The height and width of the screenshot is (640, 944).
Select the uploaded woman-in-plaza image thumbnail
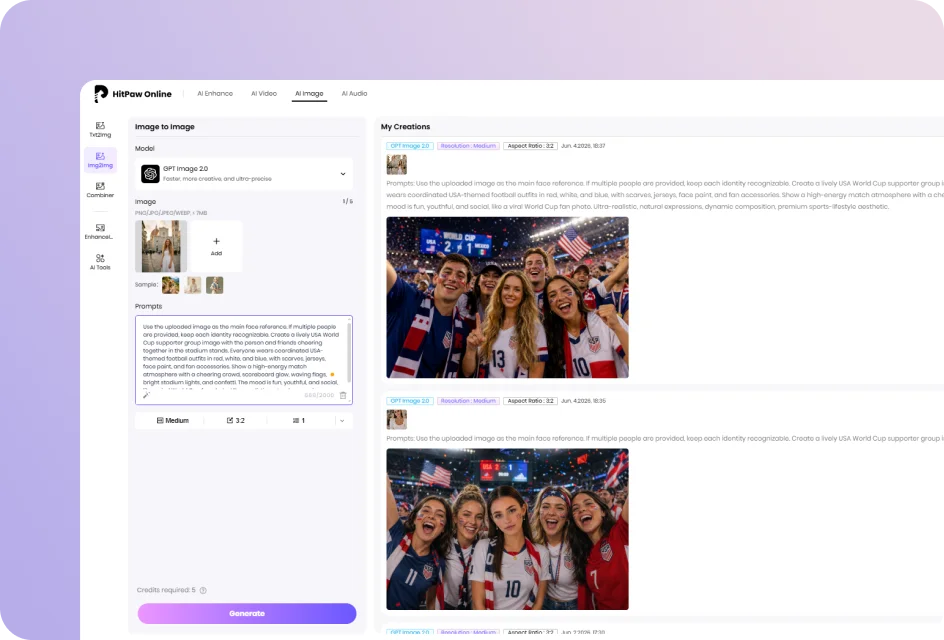[161, 246]
